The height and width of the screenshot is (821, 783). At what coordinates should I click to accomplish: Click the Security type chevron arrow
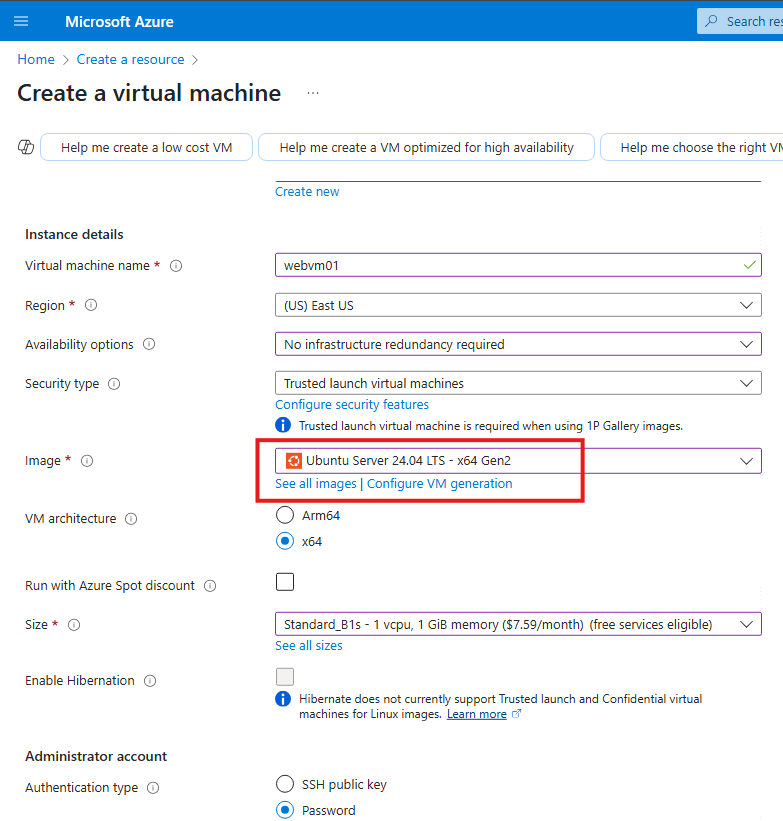pos(746,383)
